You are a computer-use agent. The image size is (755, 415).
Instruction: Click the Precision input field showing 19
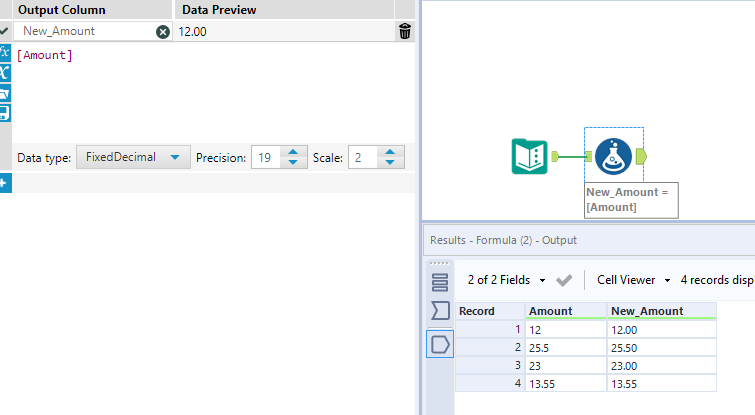click(266, 157)
